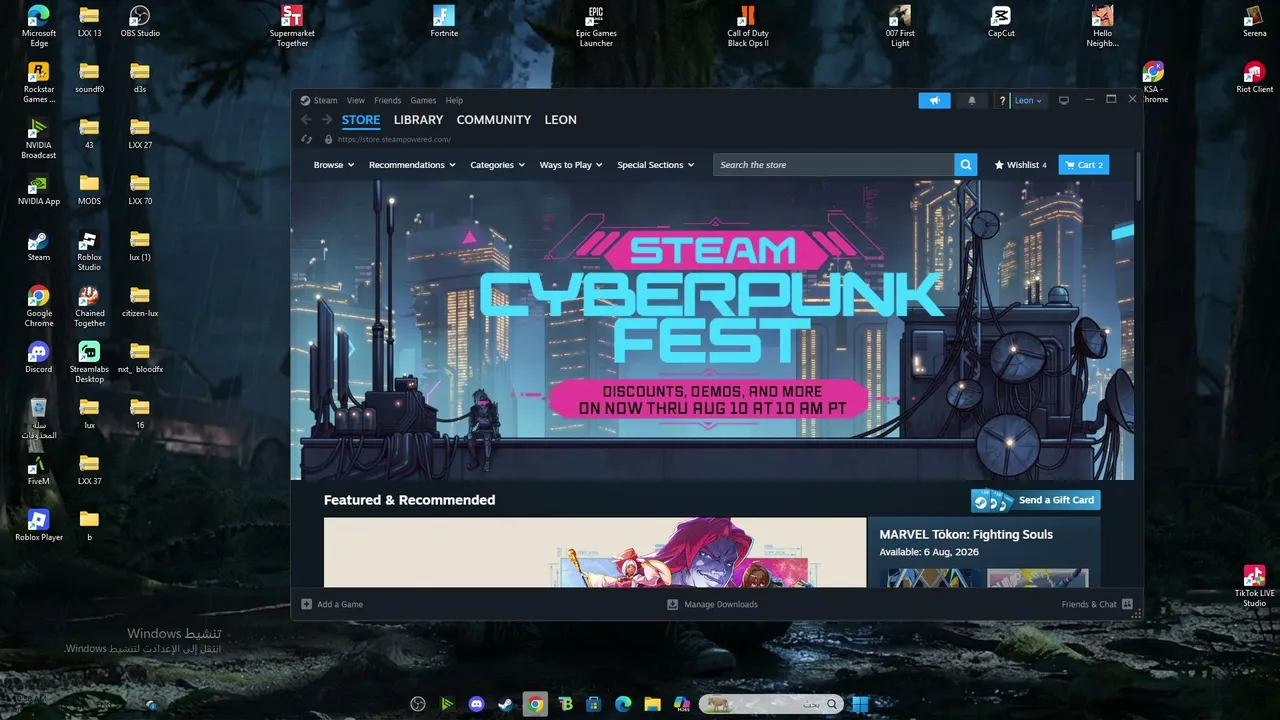The image size is (1280, 720).
Task: Click the store URL in the address bar
Action: point(394,140)
